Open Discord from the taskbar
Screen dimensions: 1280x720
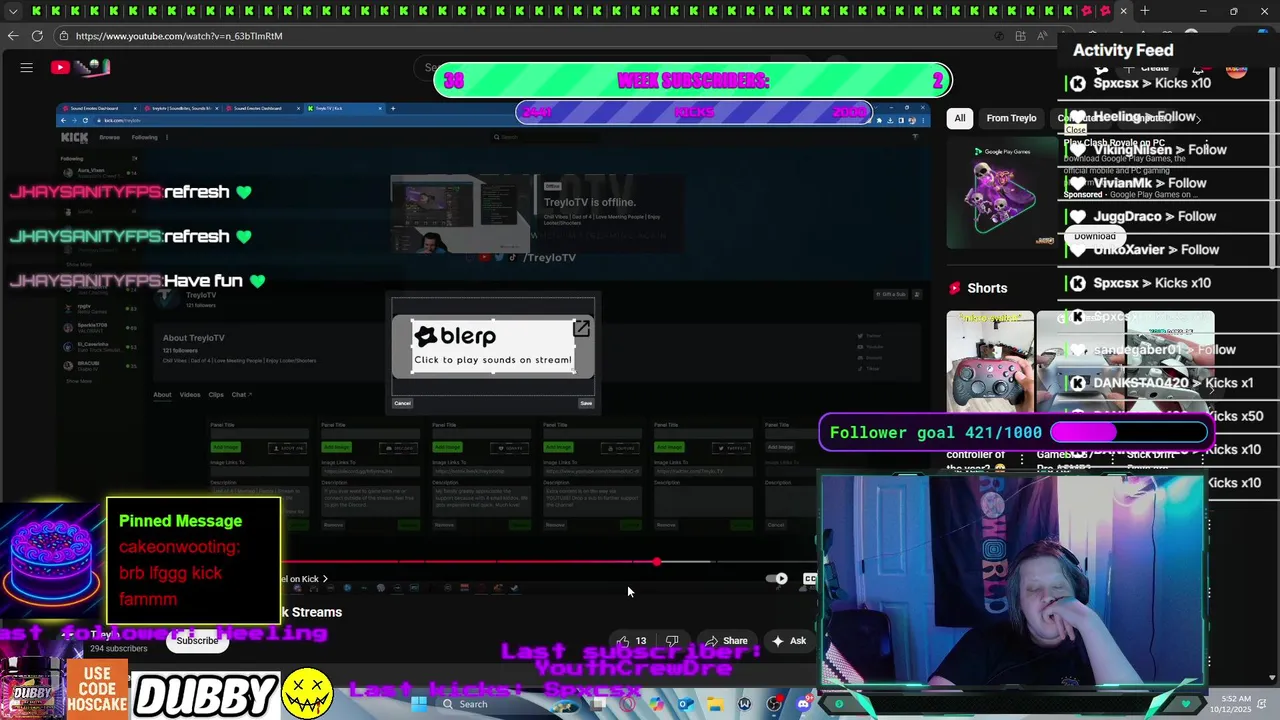coord(803,704)
